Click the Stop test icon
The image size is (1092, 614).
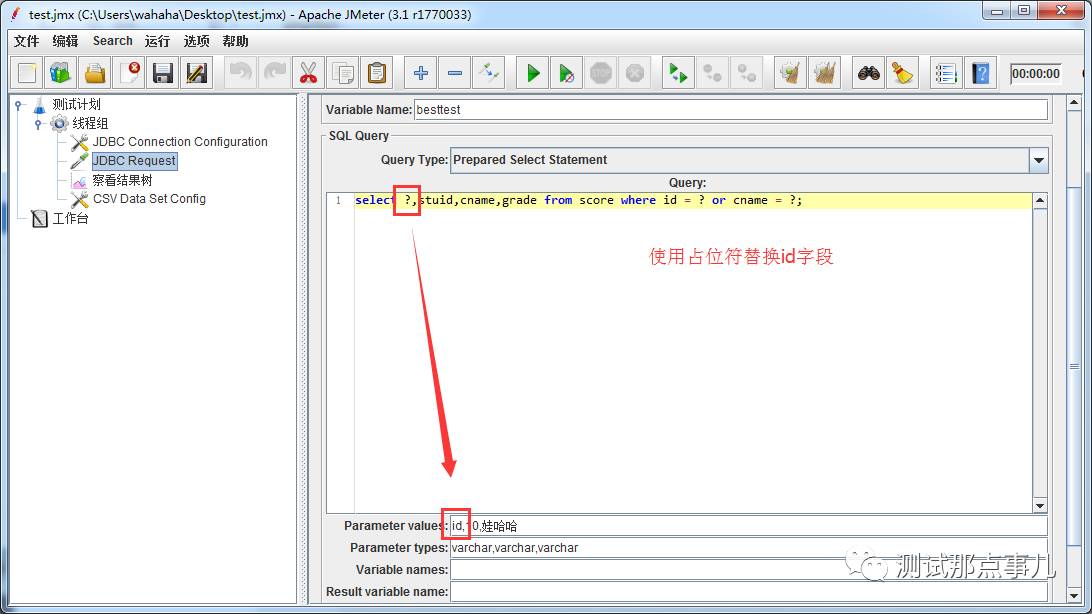pyautogui.click(x=601, y=73)
